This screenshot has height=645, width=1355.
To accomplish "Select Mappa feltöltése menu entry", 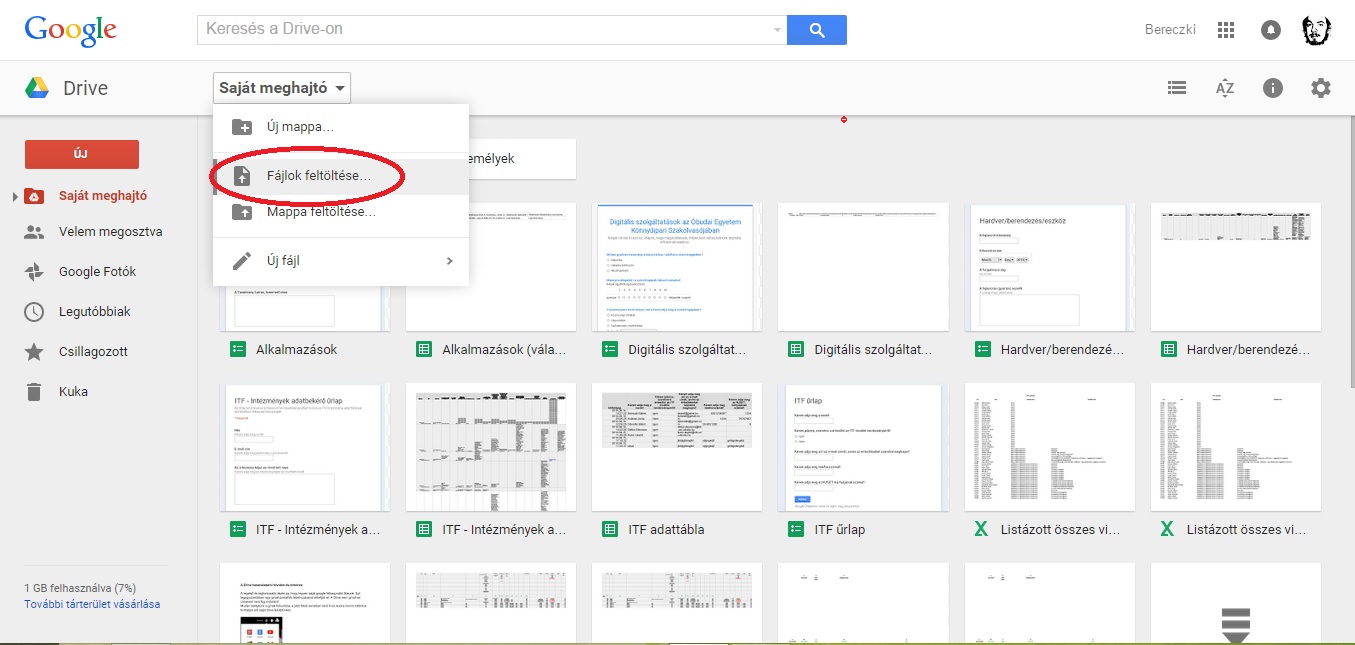I will 321,212.
